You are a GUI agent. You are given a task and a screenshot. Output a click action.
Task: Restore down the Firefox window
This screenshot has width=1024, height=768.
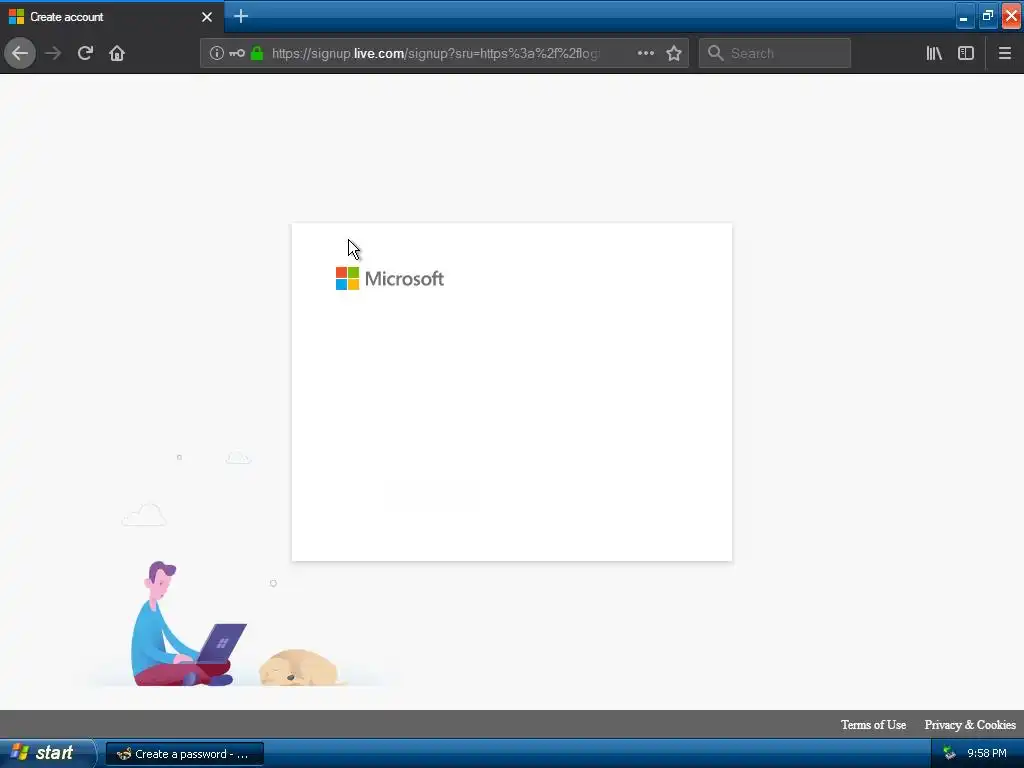coord(987,16)
